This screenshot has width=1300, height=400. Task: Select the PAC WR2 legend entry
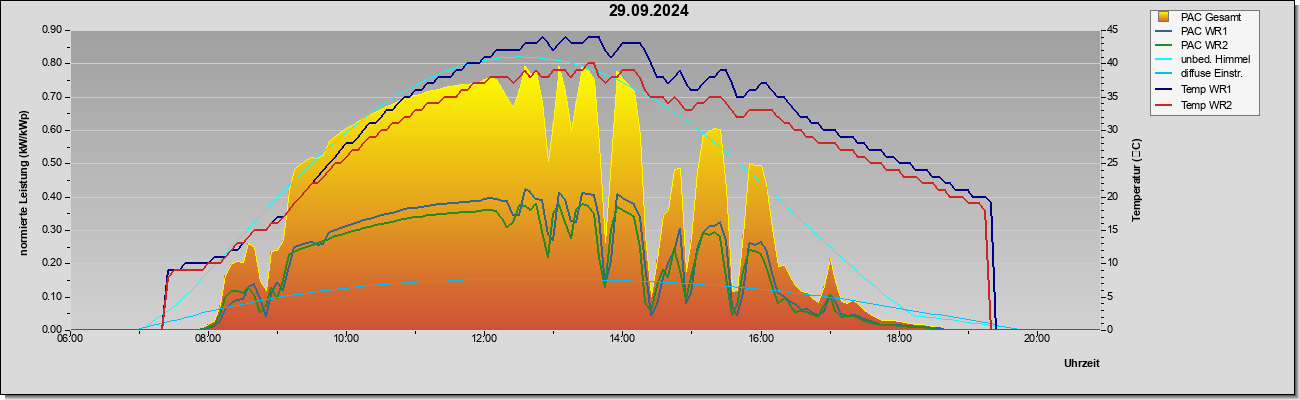click(1200, 45)
